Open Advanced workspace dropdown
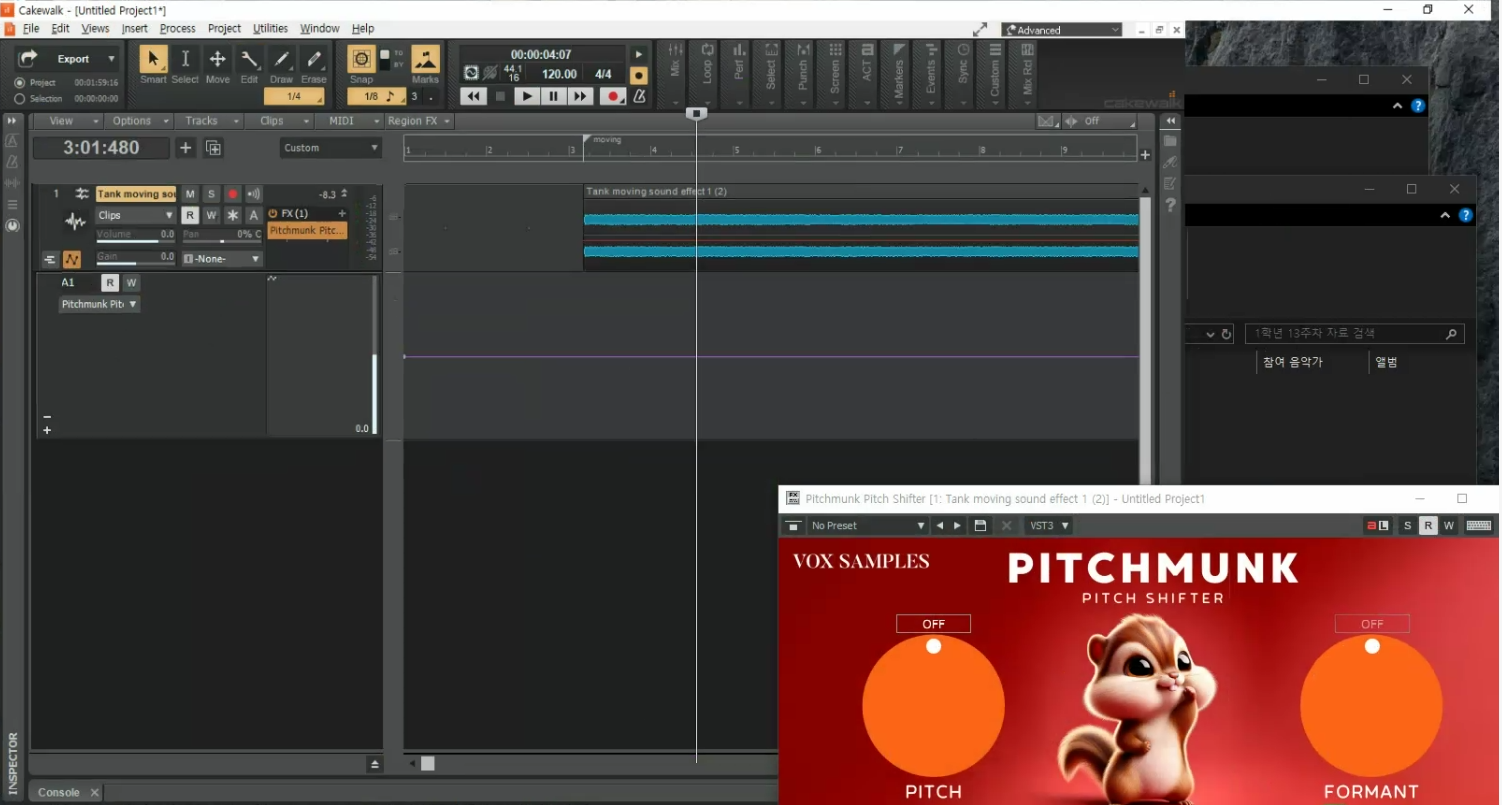Viewport: 1502px width, 805px height. click(x=1062, y=30)
